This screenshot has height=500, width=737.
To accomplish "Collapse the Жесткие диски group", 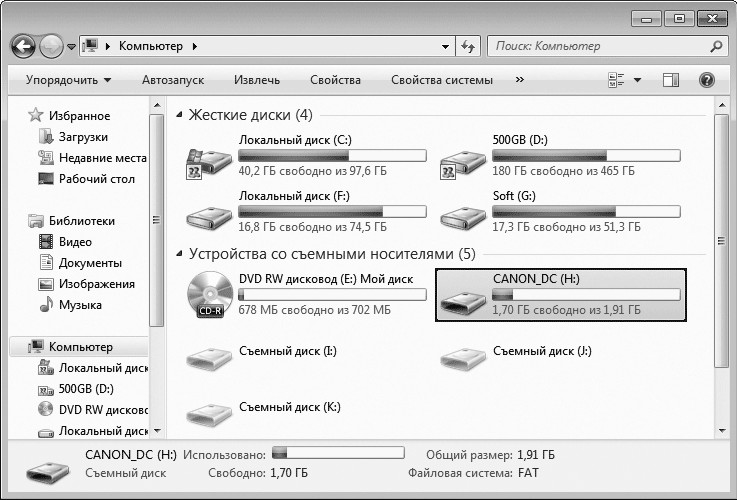I will pos(180,116).
